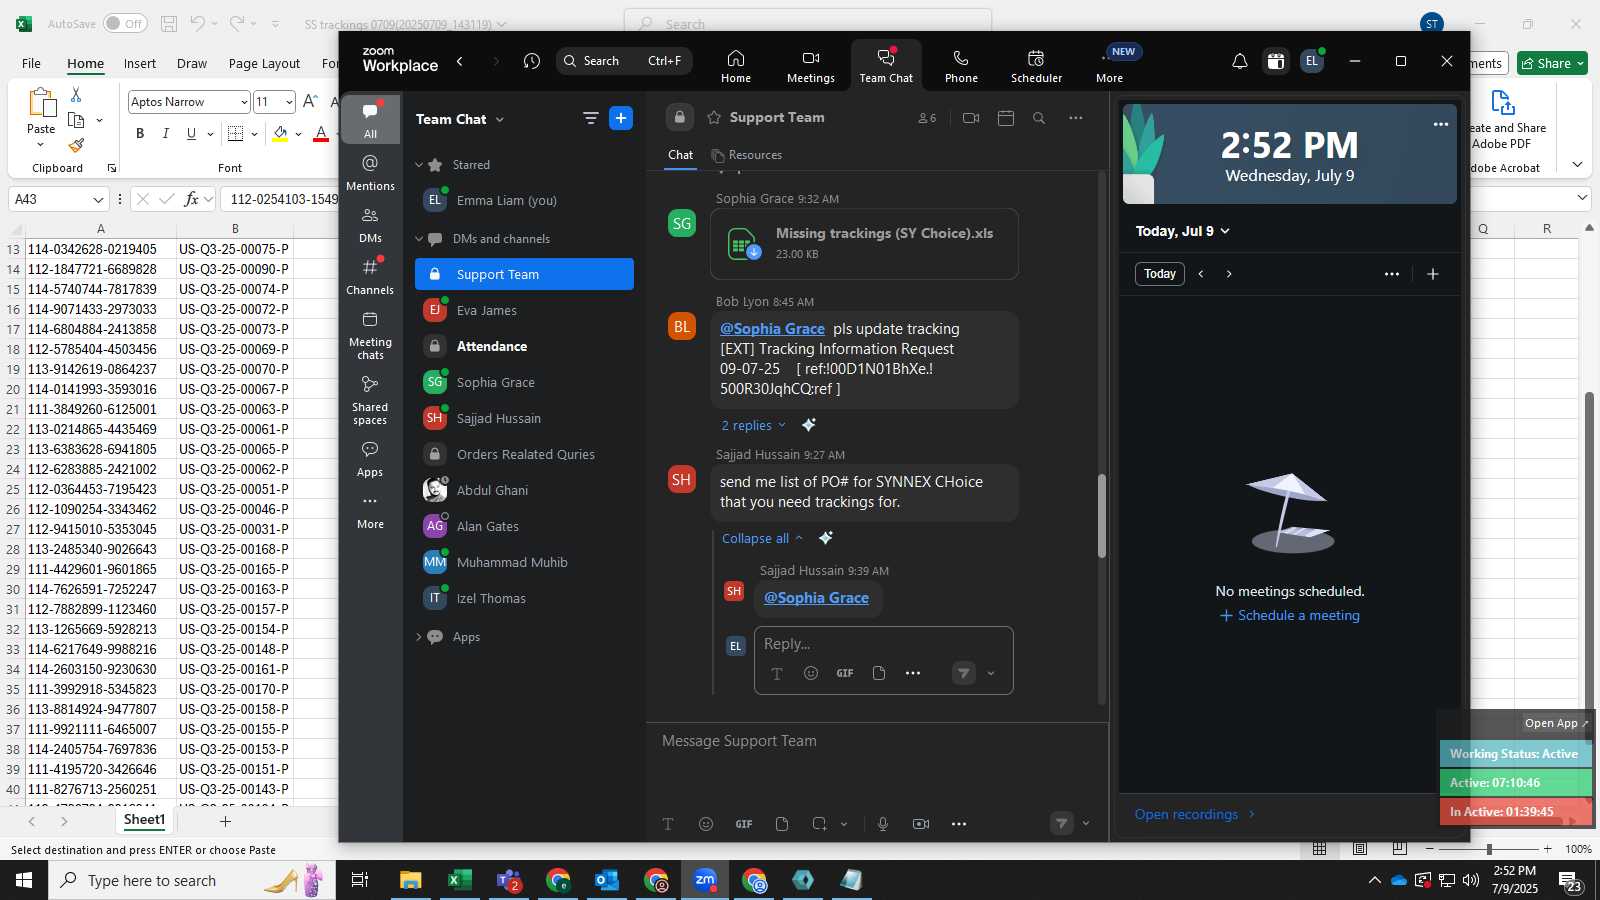Viewport: 1600px width, 900px height.
Task: Open Excel Draw ribbon tab
Action: (x=192, y=63)
